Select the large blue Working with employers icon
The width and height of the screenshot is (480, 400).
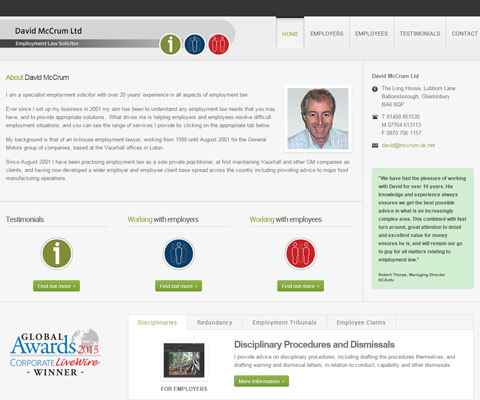coord(179,253)
